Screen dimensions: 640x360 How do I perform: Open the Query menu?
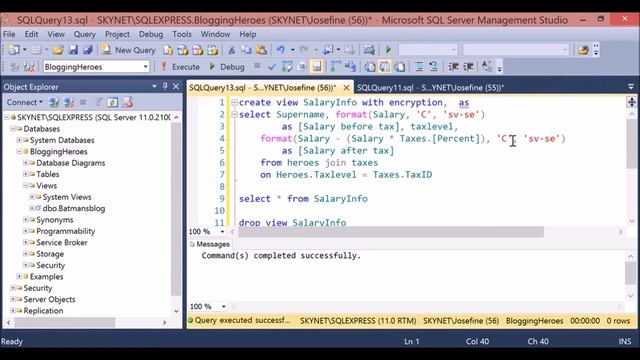coord(84,34)
